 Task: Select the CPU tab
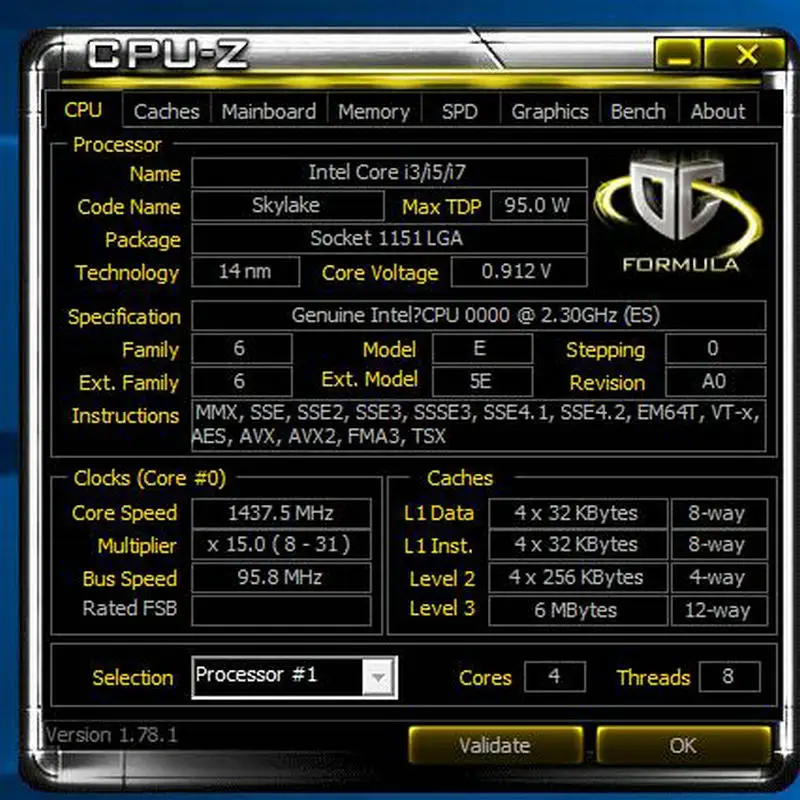pyautogui.click(x=83, y=110)
